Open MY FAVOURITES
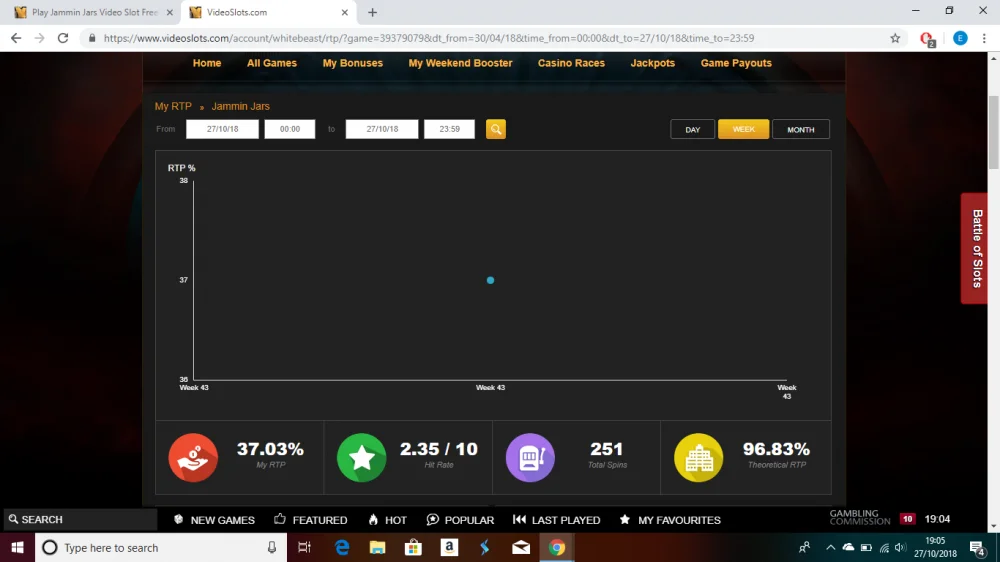1000x562 pixels. pyautogui.click(x=670, y=520)
